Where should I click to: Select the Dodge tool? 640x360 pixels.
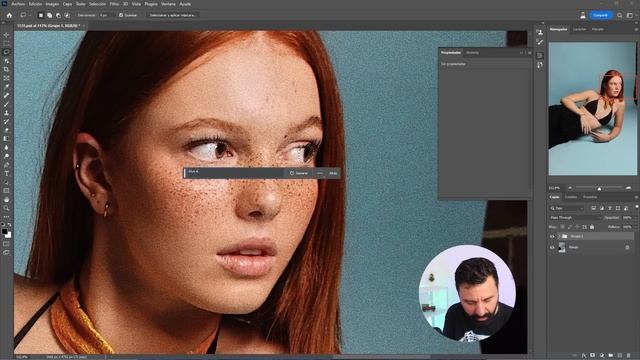coord(6,156)
